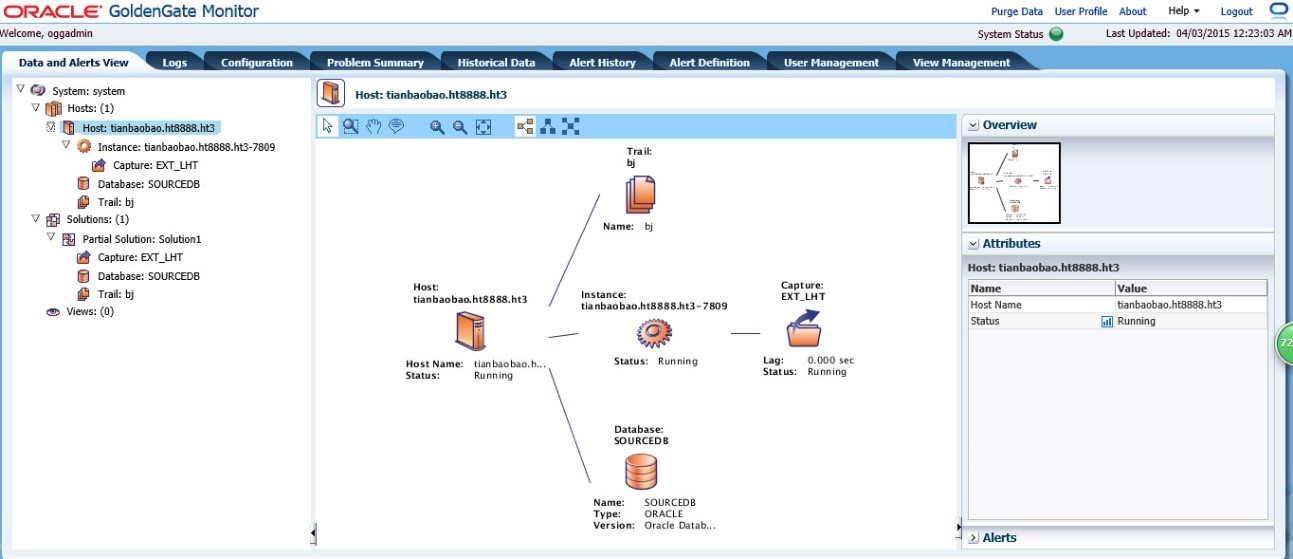Select Database: SOURCEDB under the Host node
Image resolution: width=1293 pixels, height=559 pixels.
[x=149, y=184]
